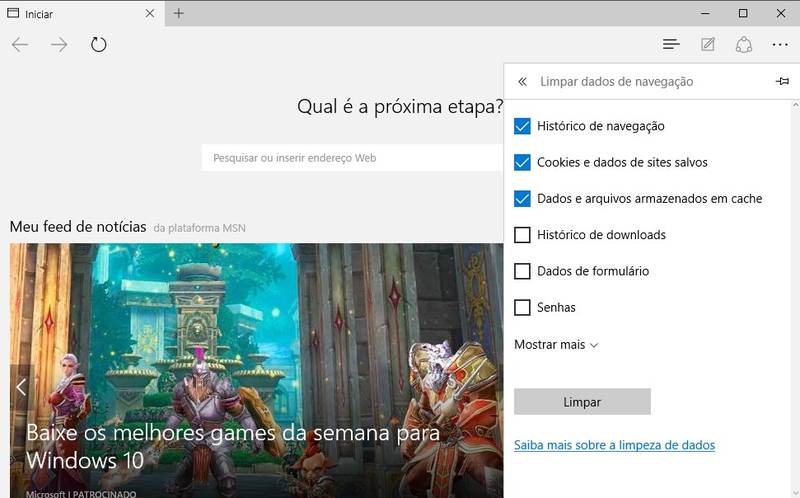
Task: Click the settings pane scroll down arrow
Action: click(x=795, y=492)
